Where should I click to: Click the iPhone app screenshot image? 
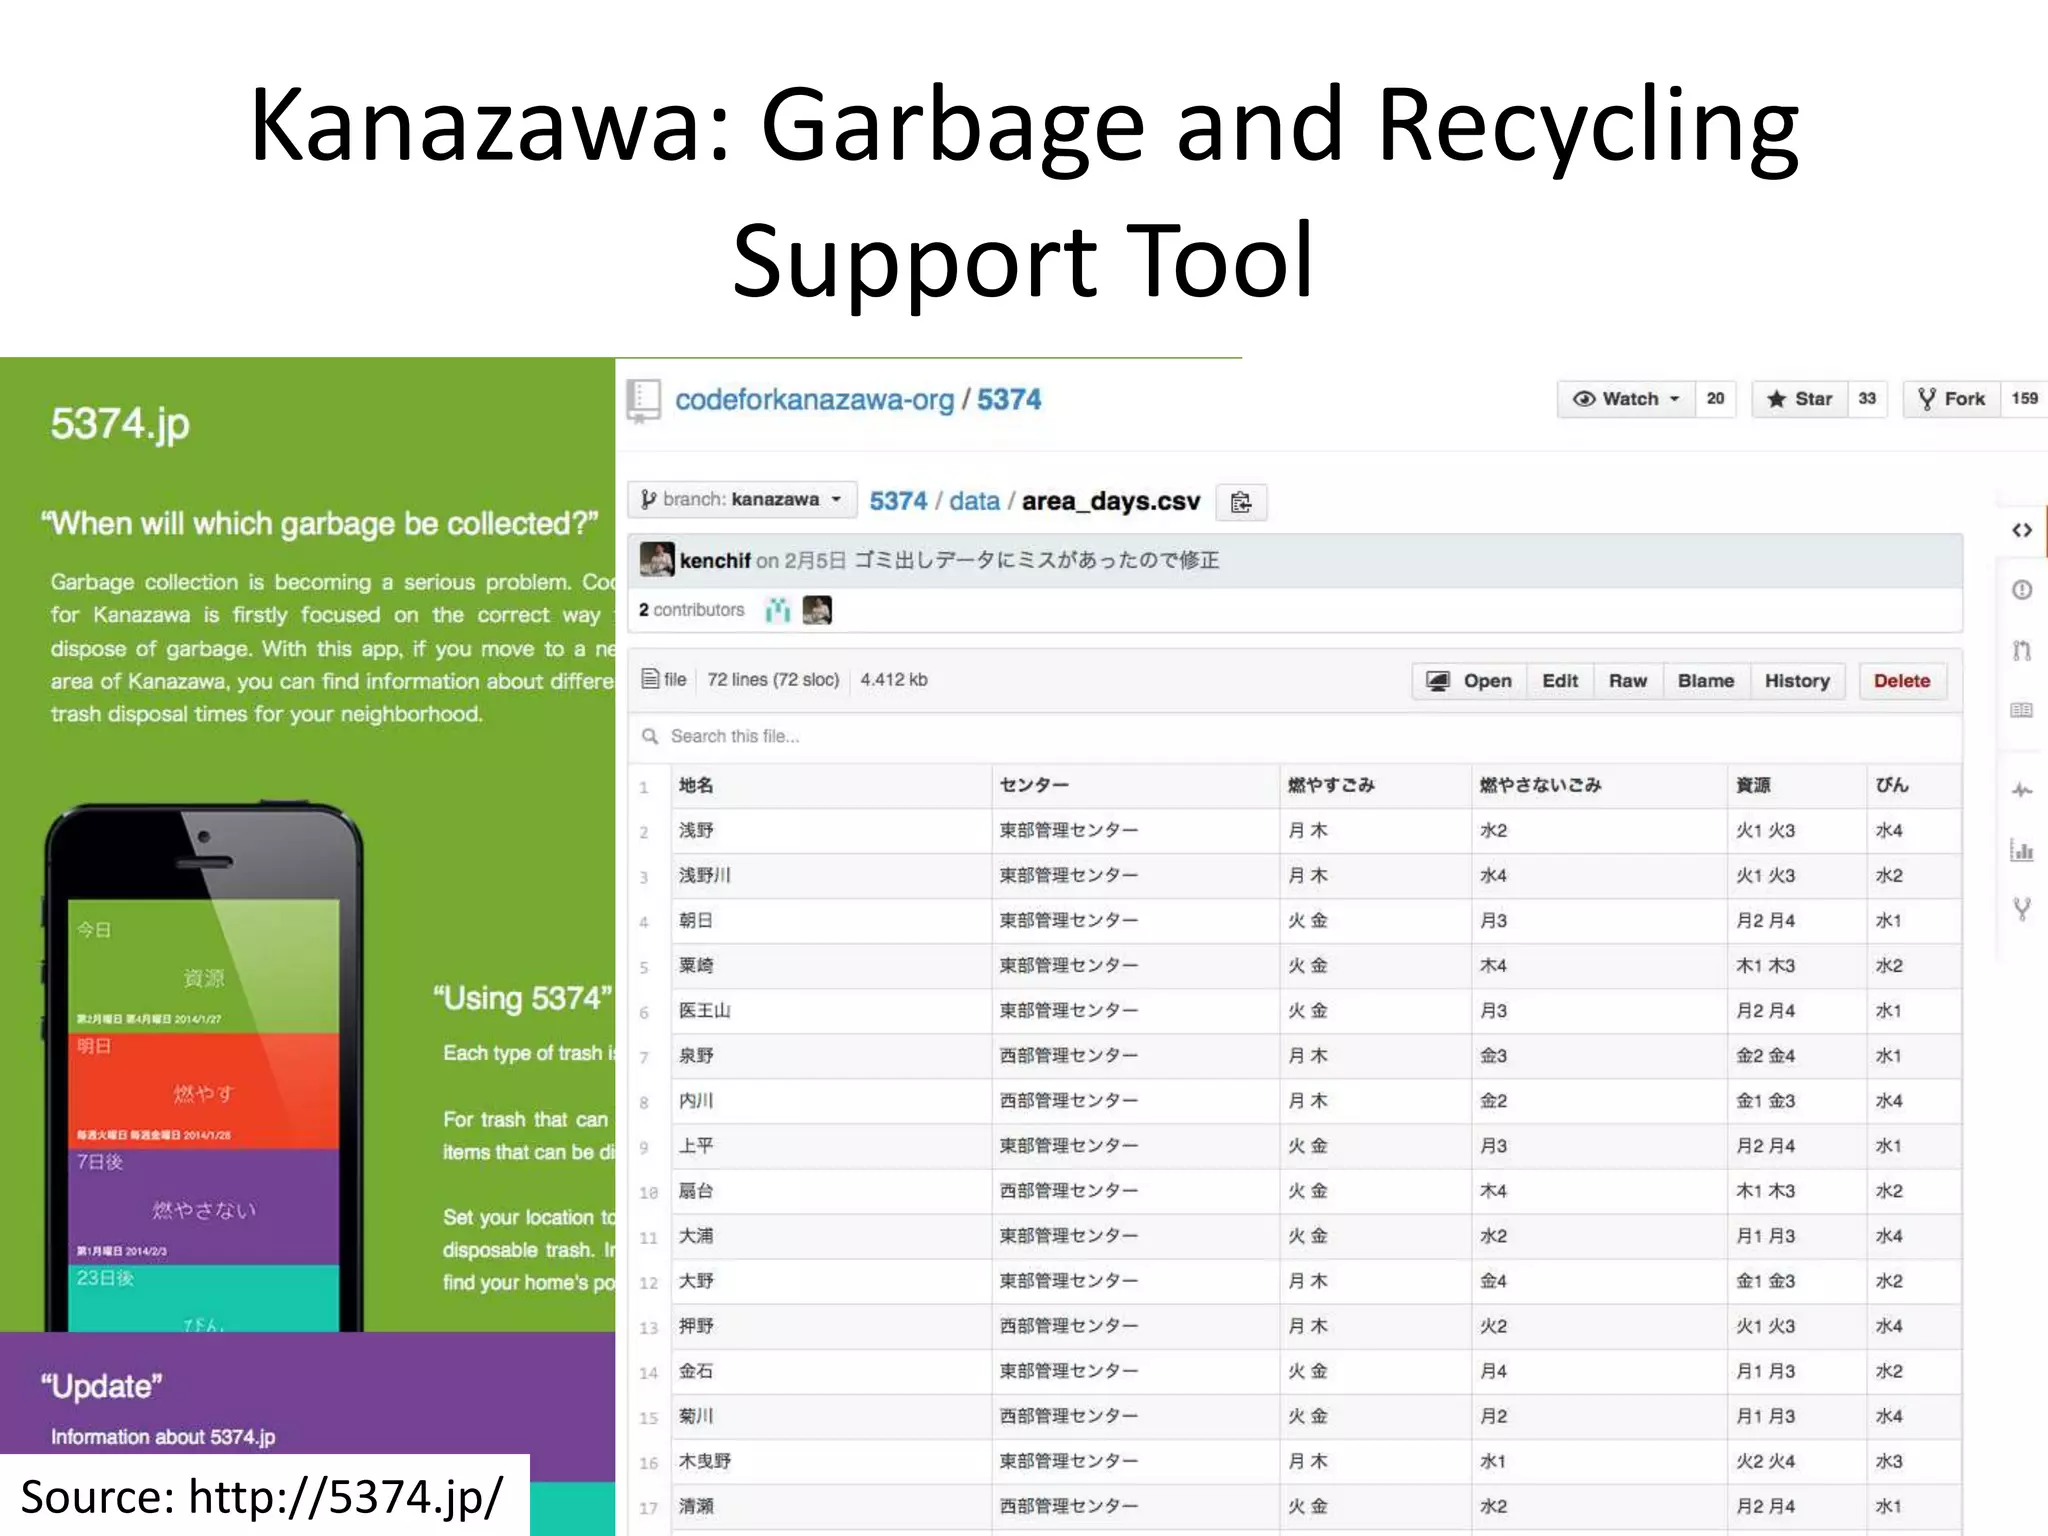(203, 1067)
